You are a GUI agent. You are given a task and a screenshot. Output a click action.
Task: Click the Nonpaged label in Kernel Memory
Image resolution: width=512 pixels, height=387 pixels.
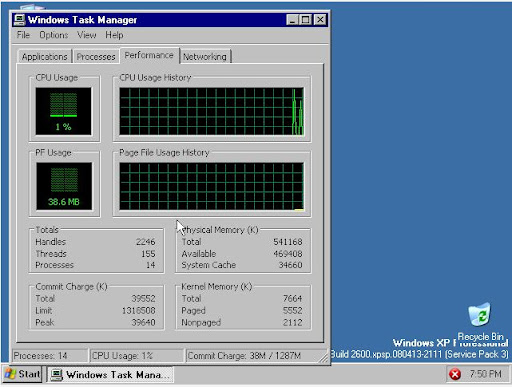click(201, 322)
